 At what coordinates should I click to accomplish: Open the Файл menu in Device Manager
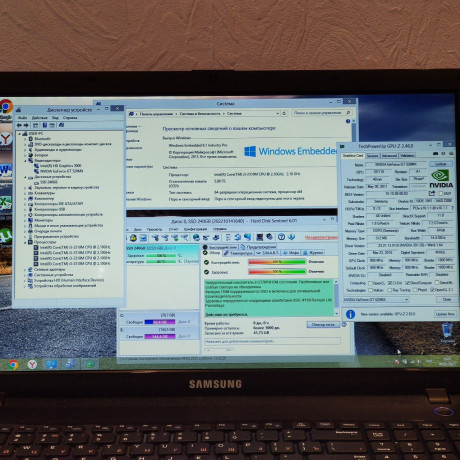click(x=23, y=118)
